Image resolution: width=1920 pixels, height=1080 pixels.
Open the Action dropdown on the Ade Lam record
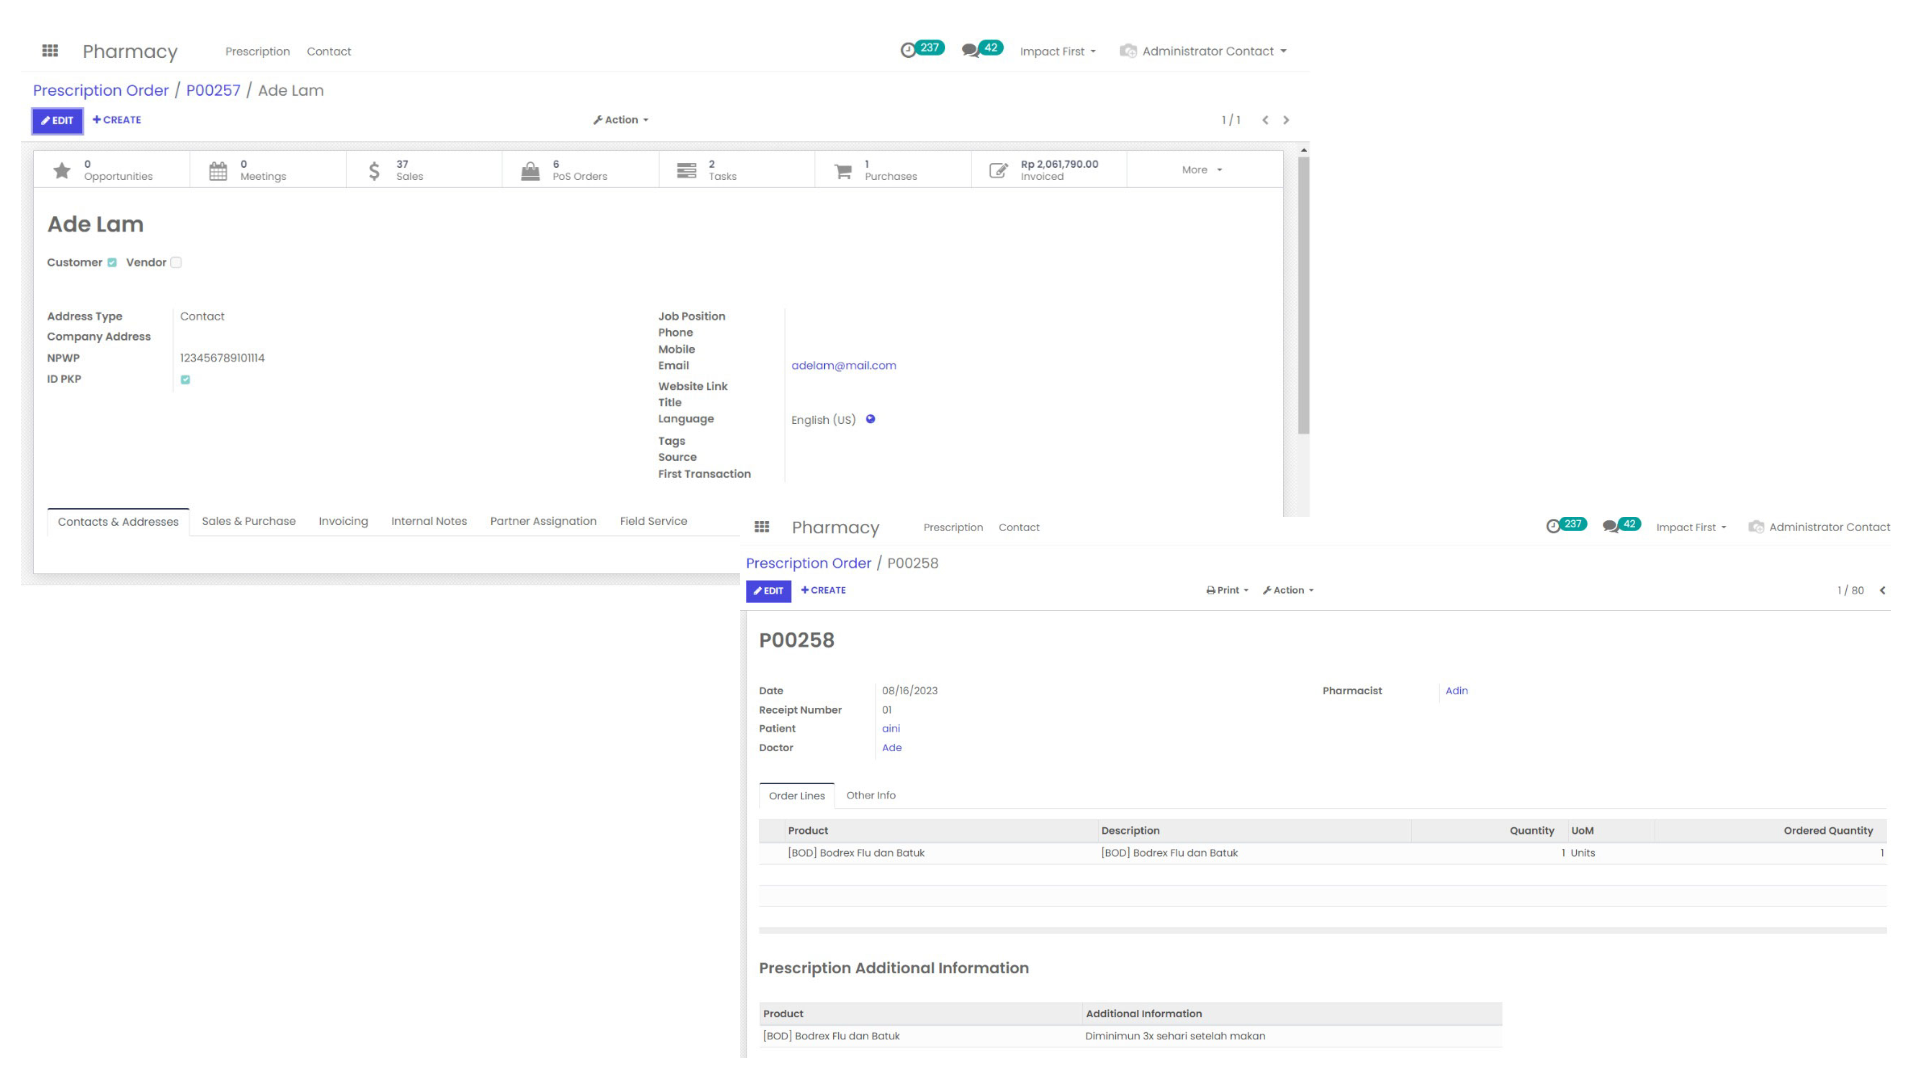pyautogui.click(x=621, y=120)
